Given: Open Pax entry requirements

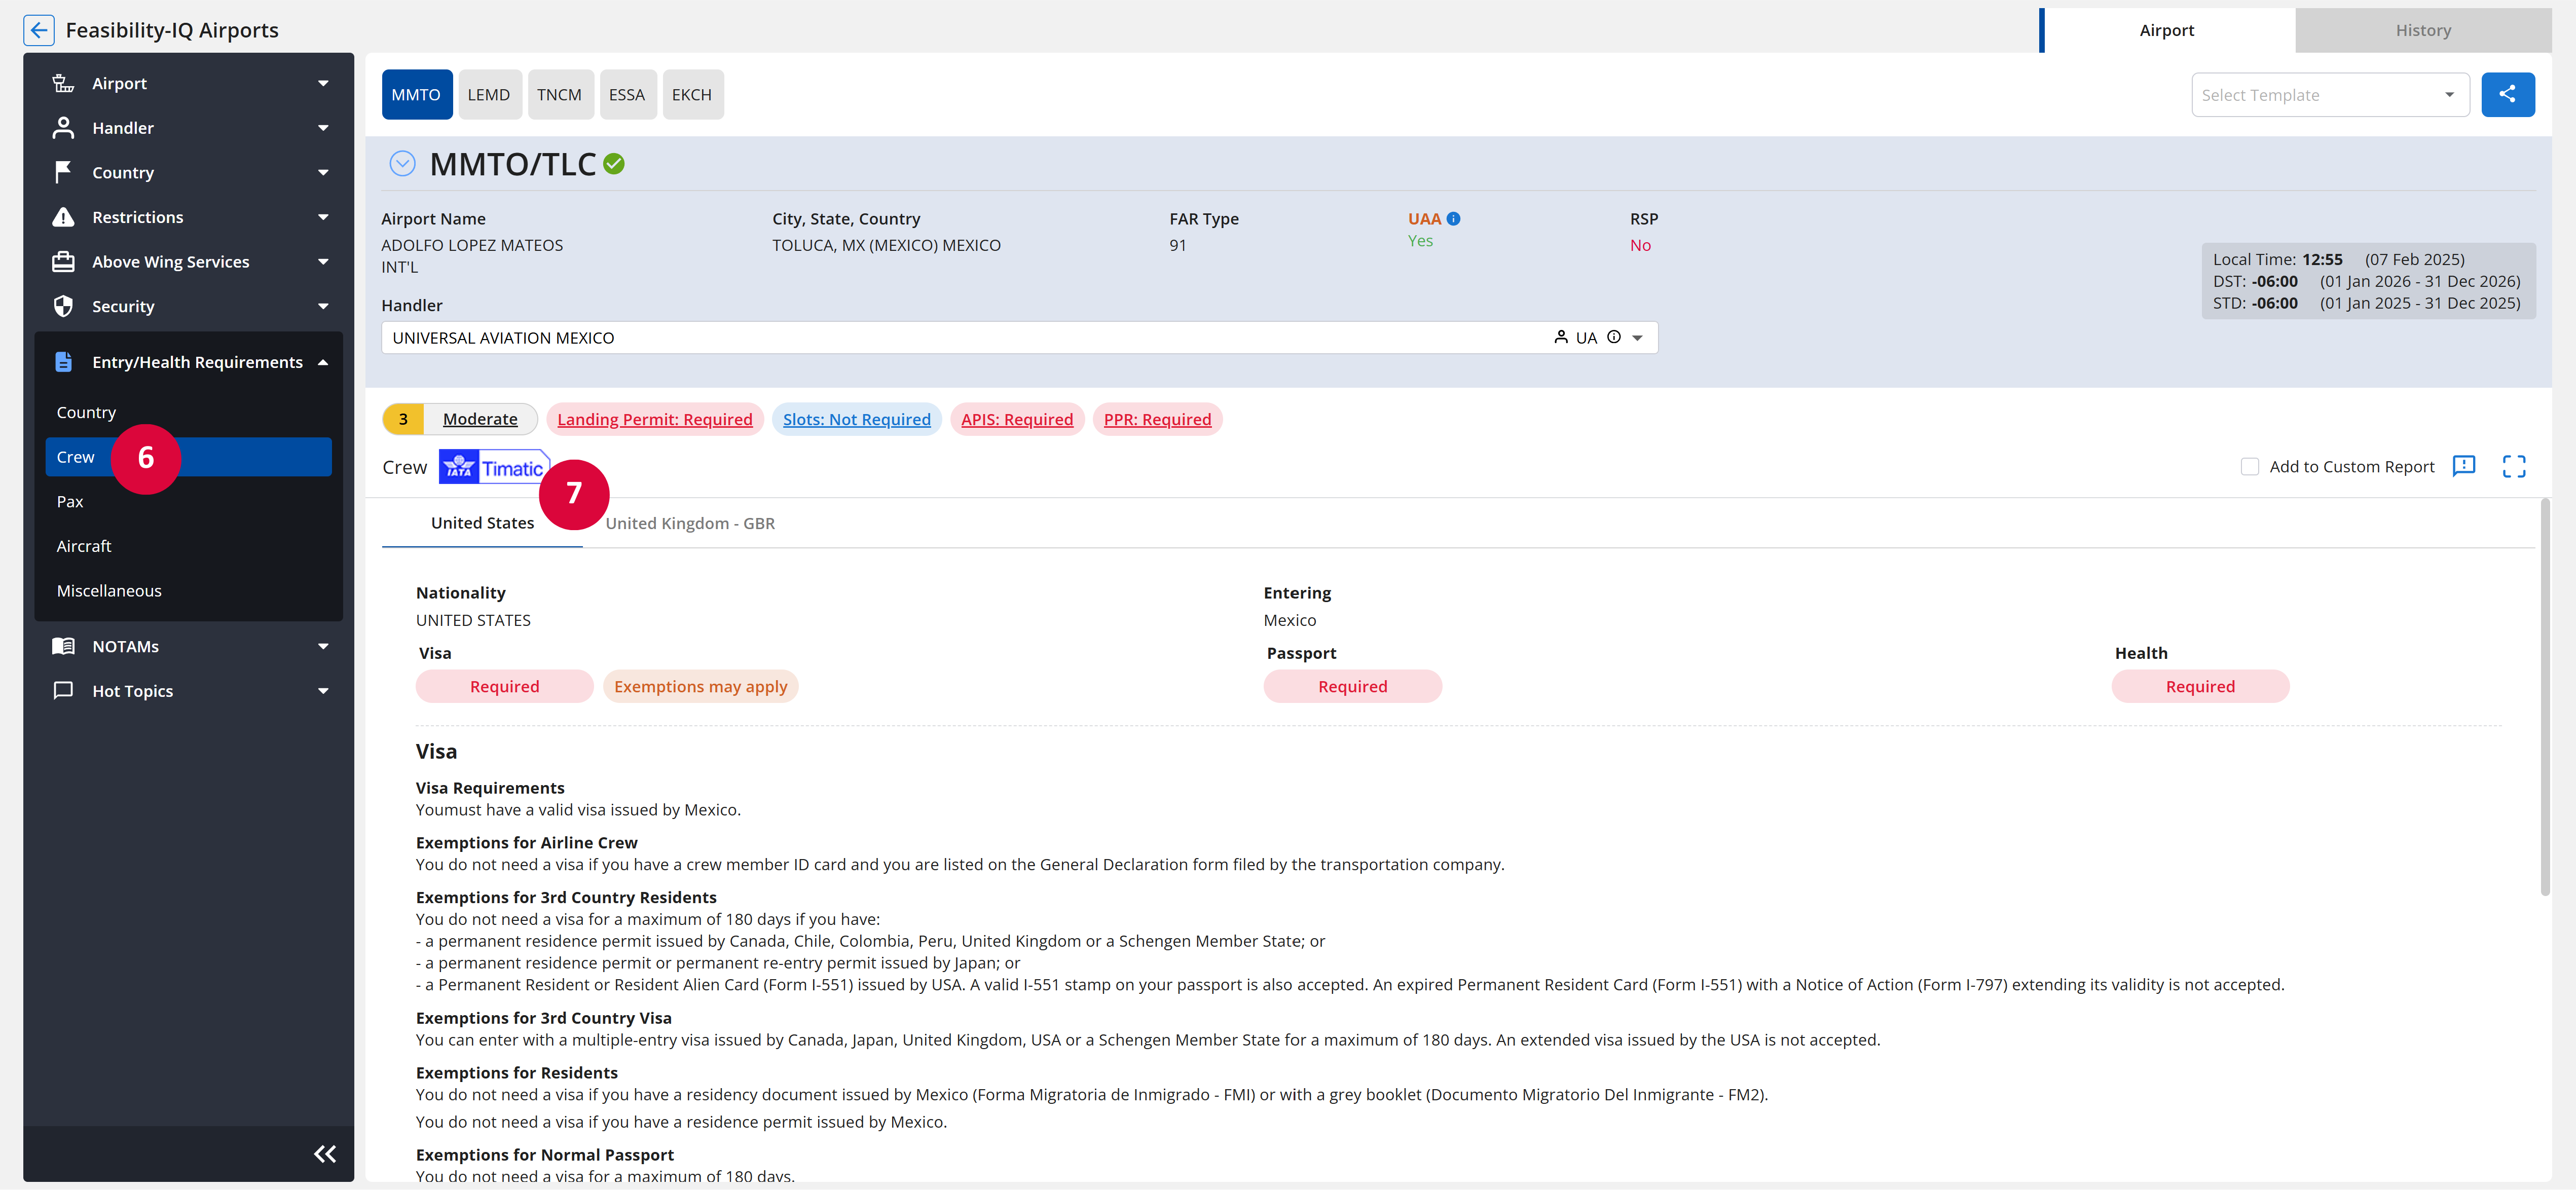Looking at the screenshot, I should click(188, 501).
